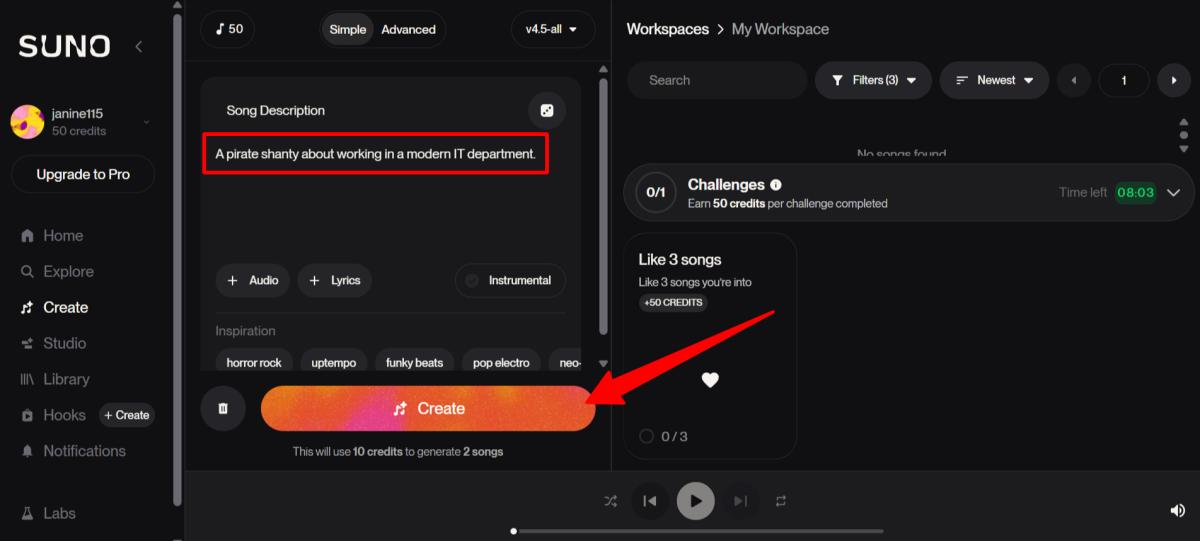Open Hooks in the sidebar
The width and height of the screenshot is (1200, 541).
53,415
